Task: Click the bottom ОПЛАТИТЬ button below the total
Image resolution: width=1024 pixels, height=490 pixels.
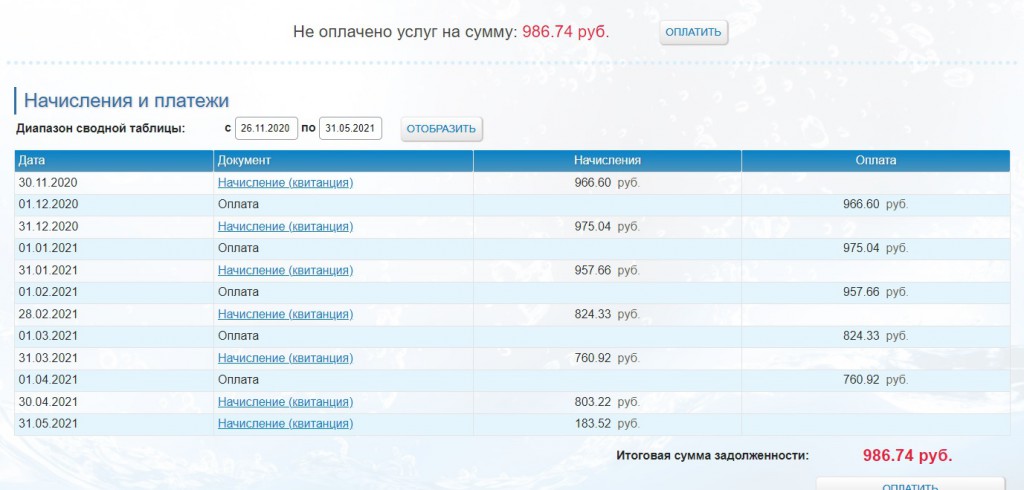Action: (908, 484)
